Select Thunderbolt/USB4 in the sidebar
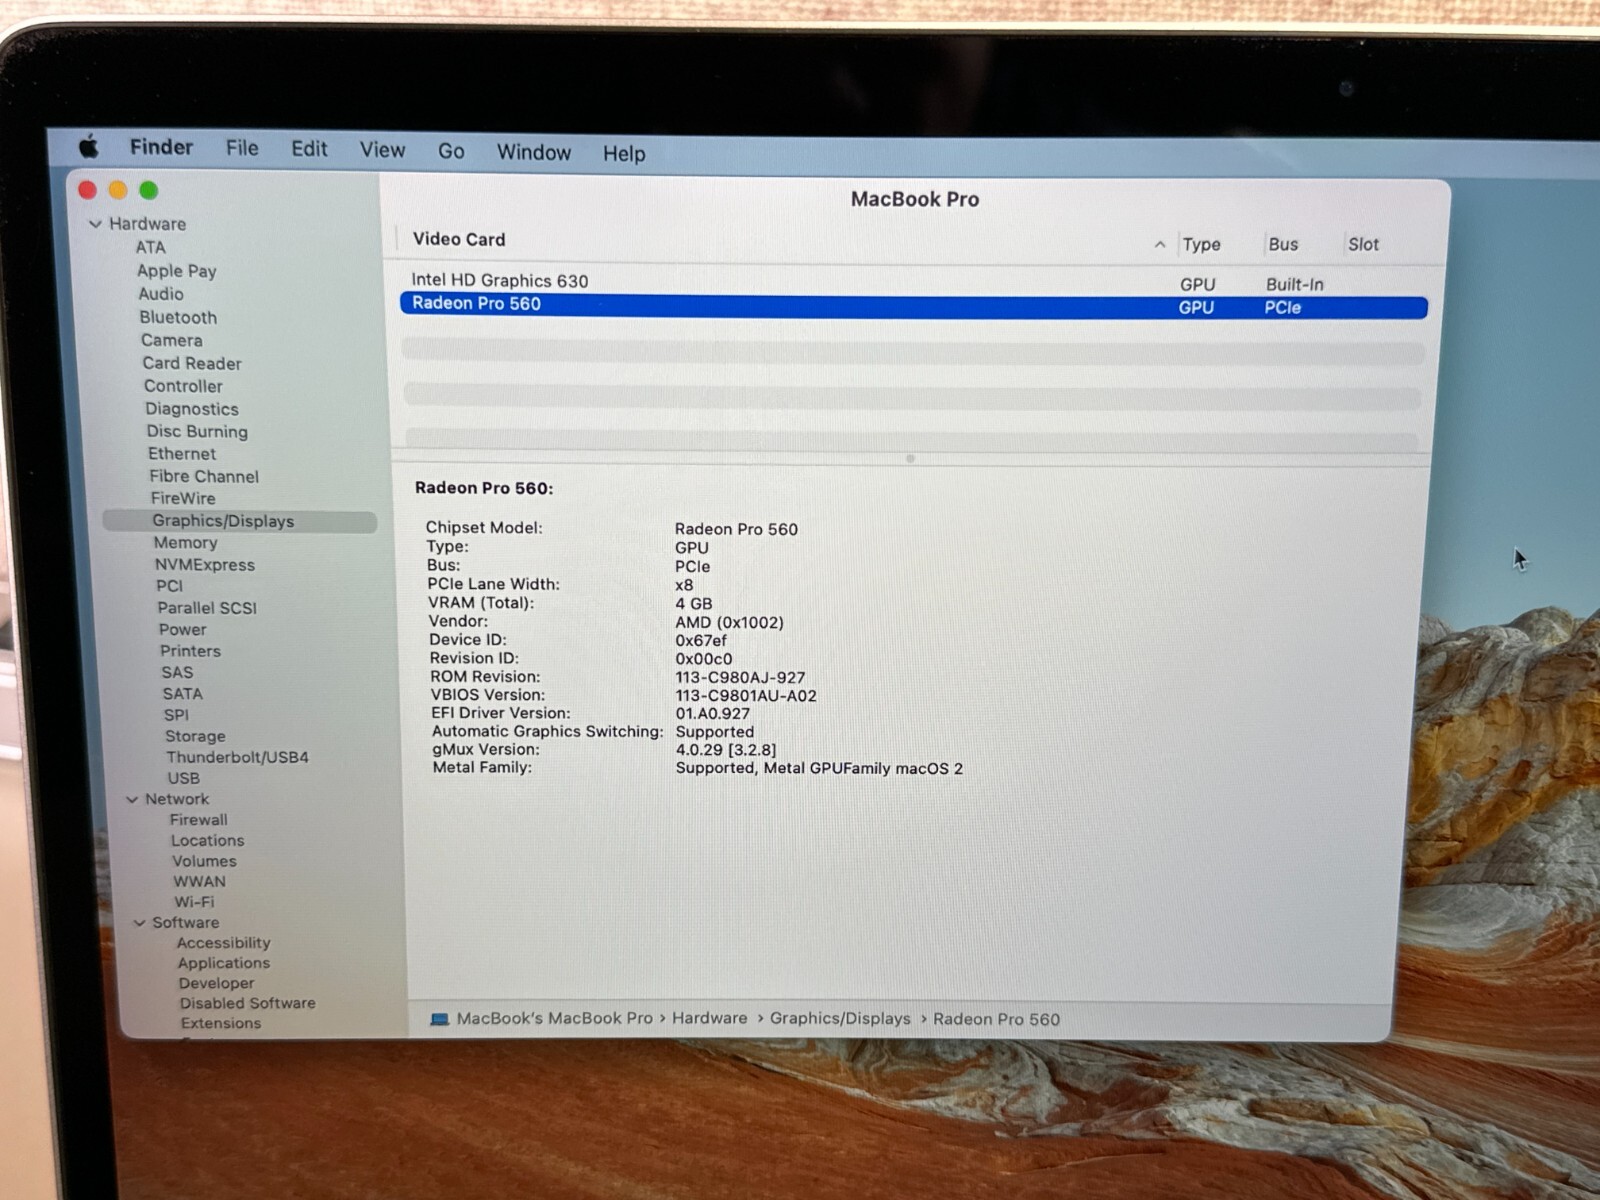The height and width of the screenshot is (1200, 1600). (237, 757)
